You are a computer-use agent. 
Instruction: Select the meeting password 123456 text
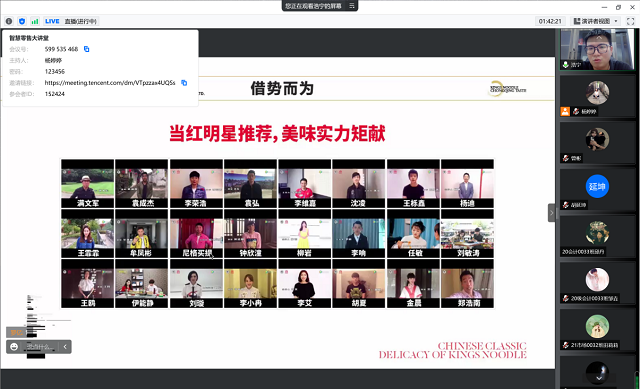55,71
